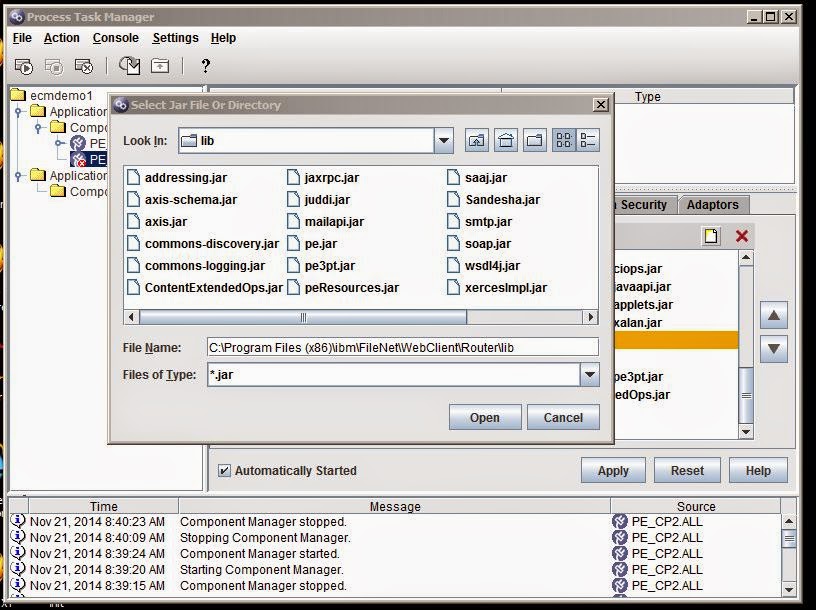
Task: Click the Open button in the jar dialog
Action: coord(484,417)
